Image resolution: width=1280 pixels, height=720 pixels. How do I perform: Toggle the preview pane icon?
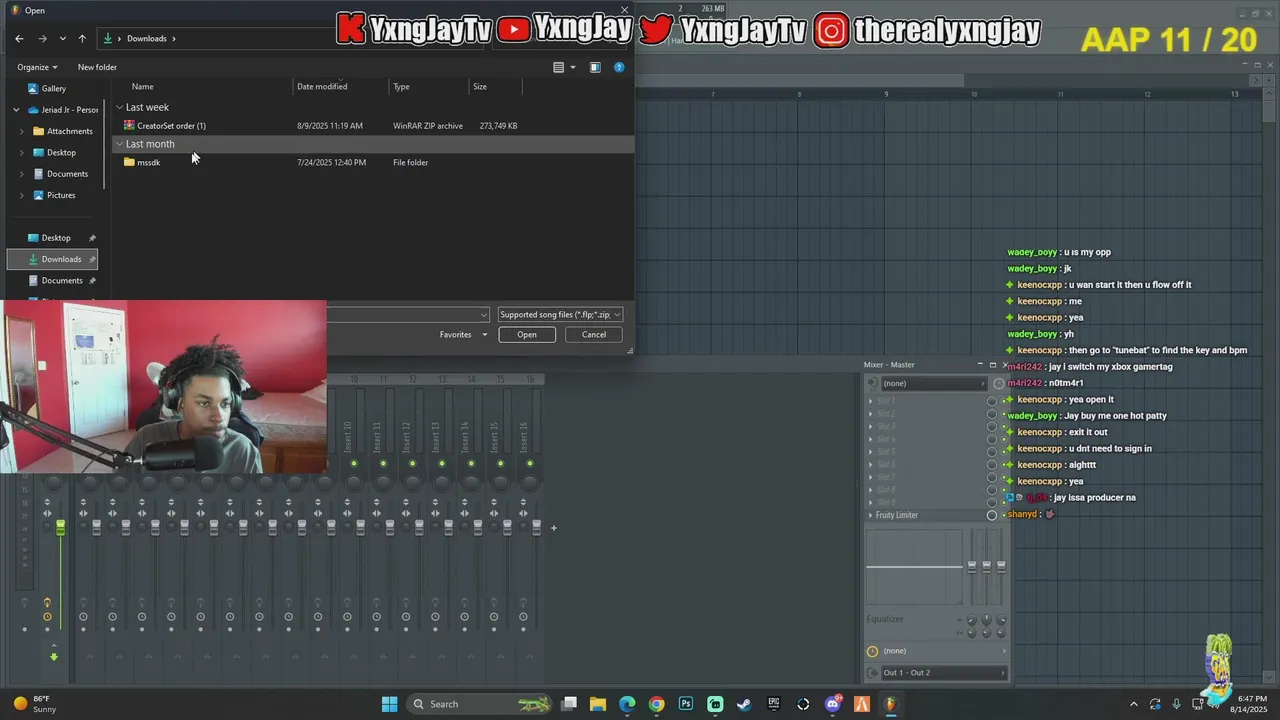tap(595, 67)
